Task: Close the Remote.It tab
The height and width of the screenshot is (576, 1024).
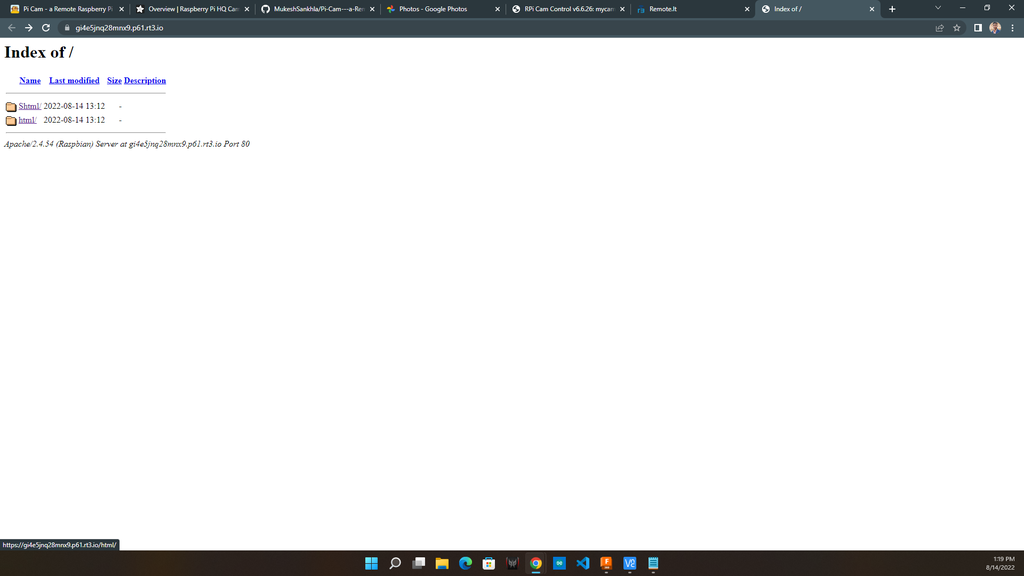Action: coord(747,9)
